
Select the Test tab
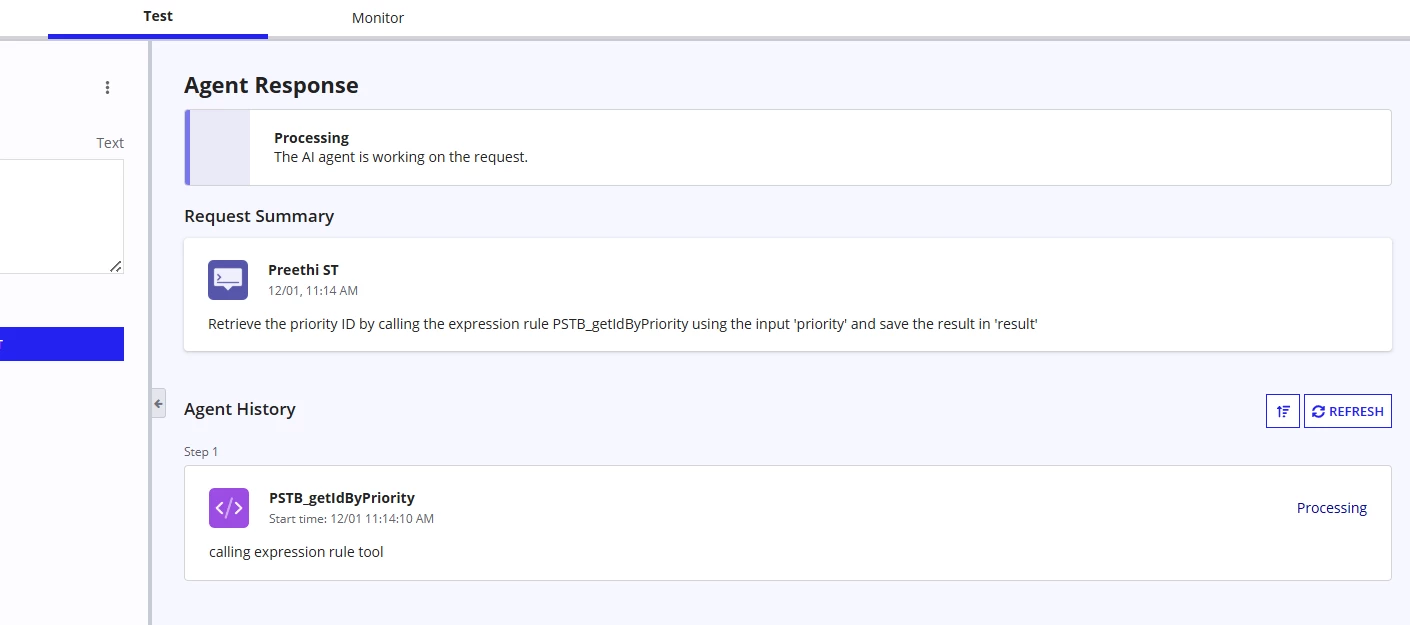pos(158,17)
